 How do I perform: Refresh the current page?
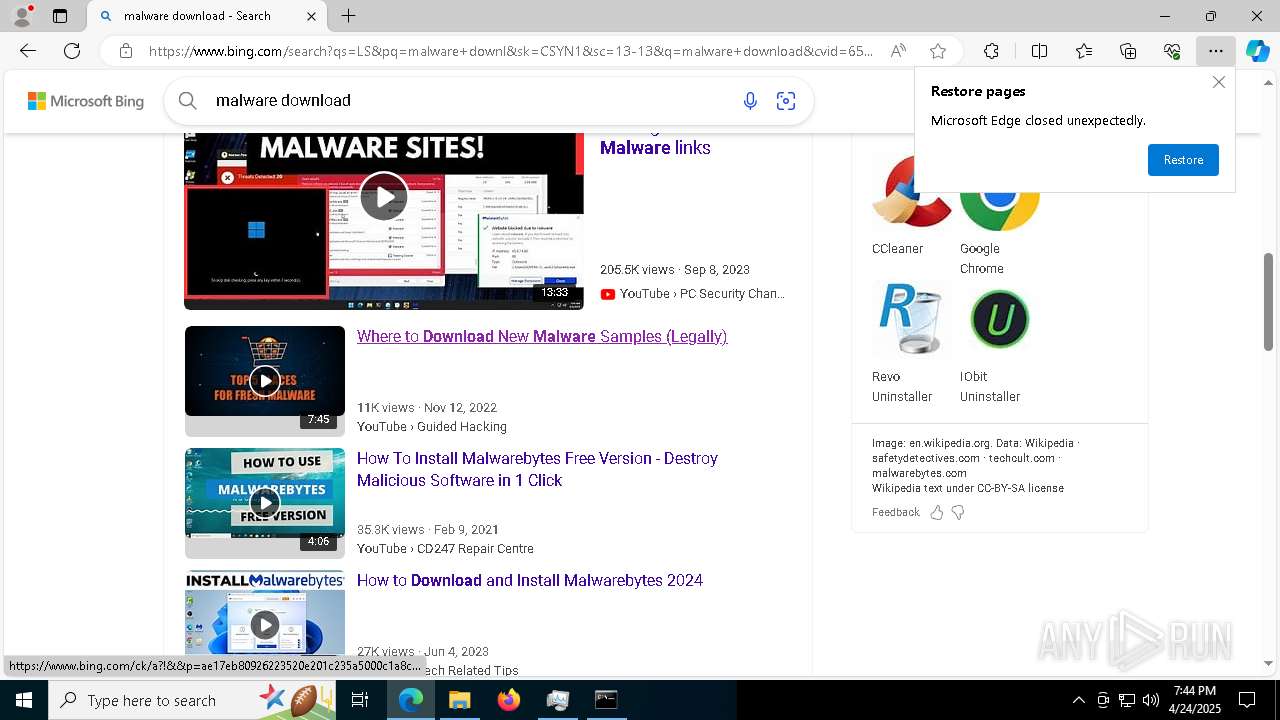pos(72,51)
